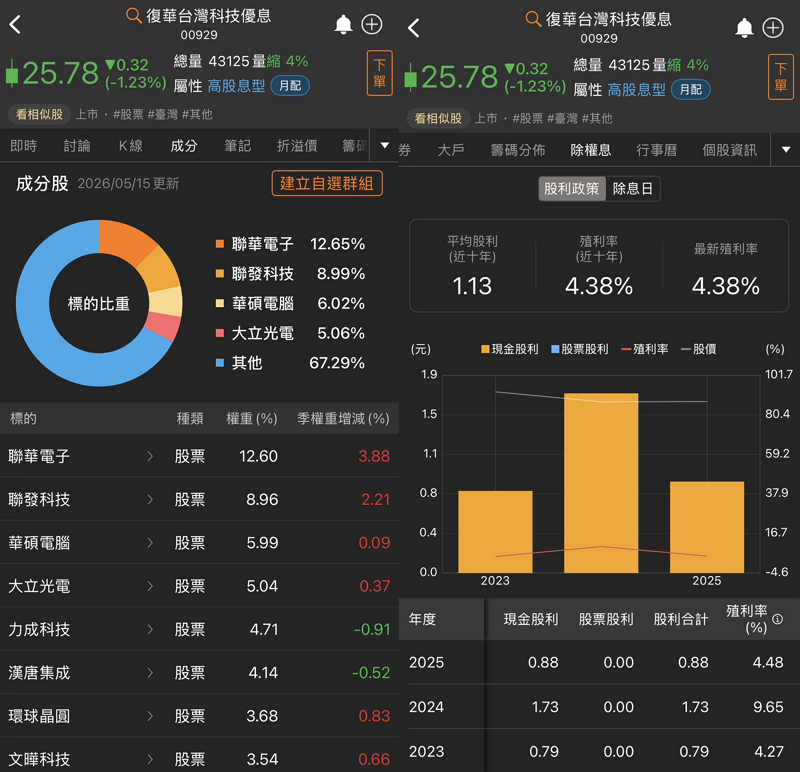Viewport: 800px width, 772px height.
Task: Open 大立光電 row chevron
Action: coord(150,586)
